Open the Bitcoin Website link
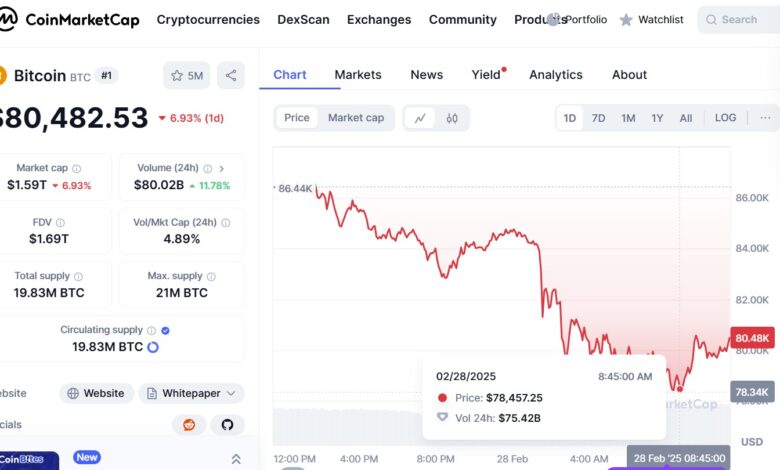780x470 pixels. pyautogui.click(x=97, y=393)
